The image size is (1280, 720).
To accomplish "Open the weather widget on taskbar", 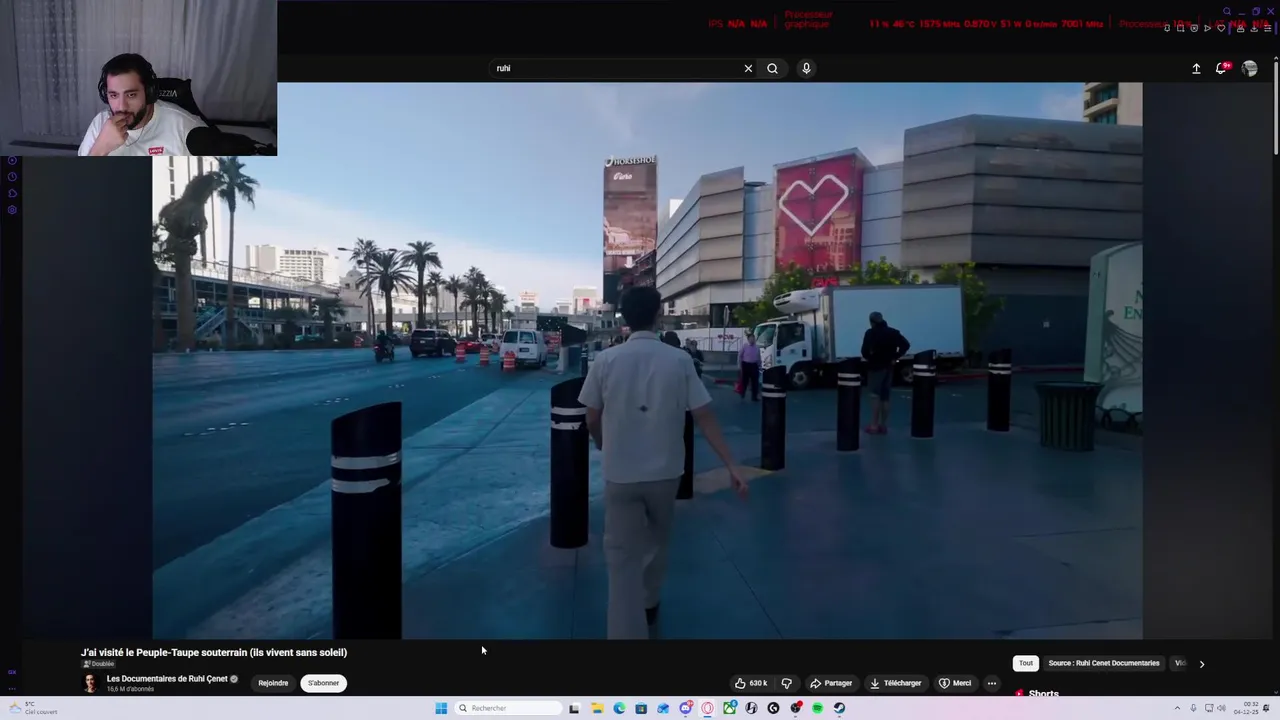I will (x=34, y=708).
